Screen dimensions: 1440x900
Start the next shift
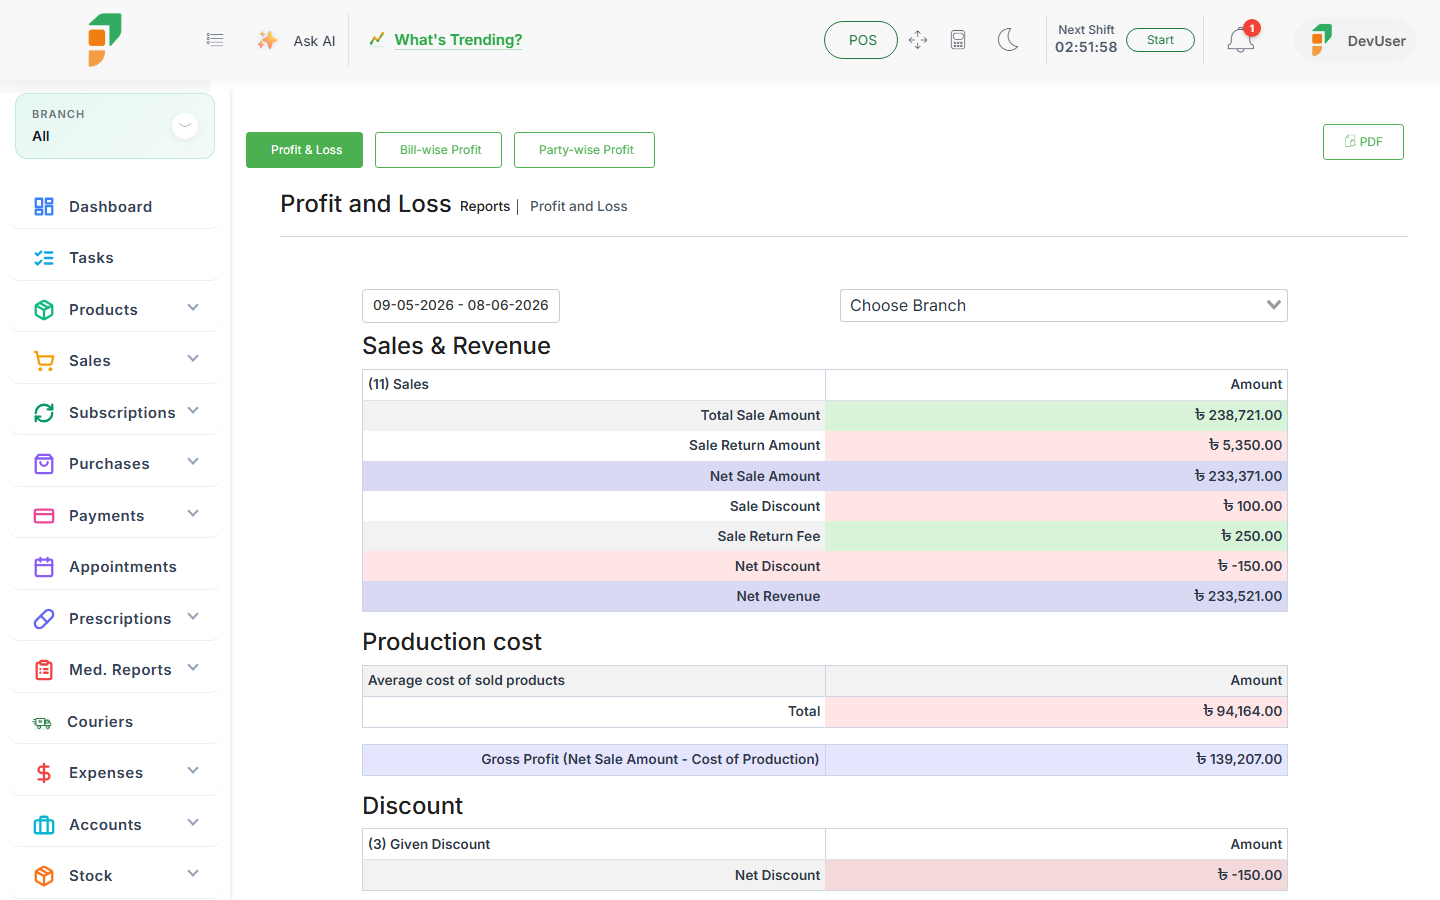[x=1160, y=40]
